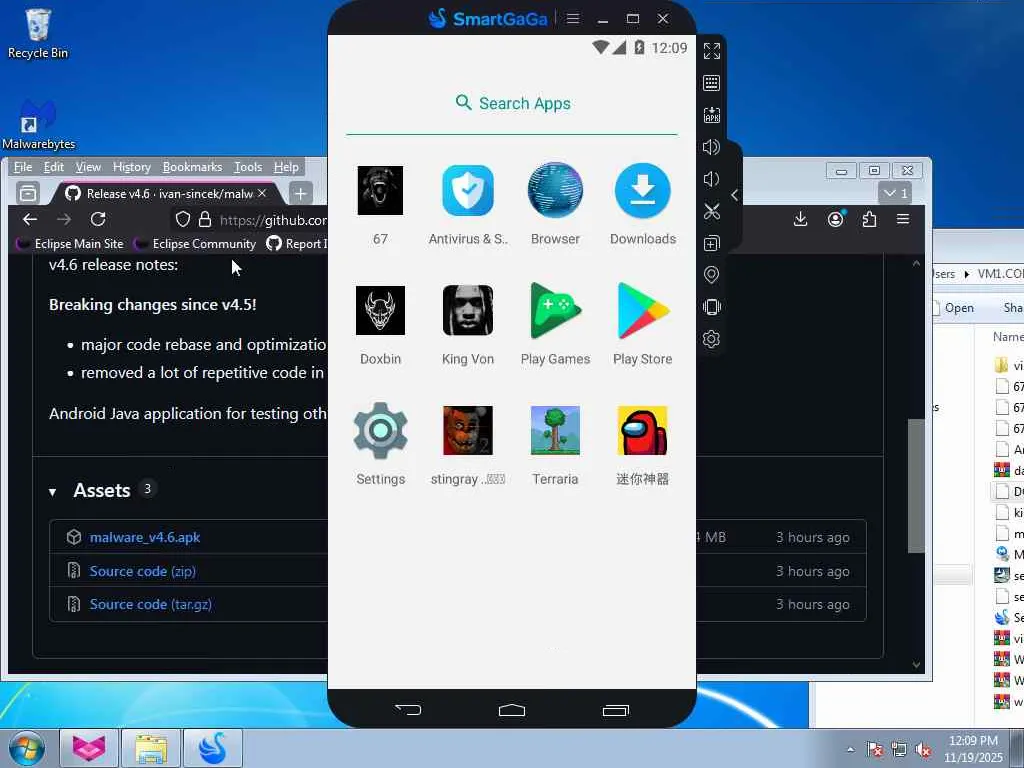Open the Play Store app
1024x768 pixels.
pos(643,310)
